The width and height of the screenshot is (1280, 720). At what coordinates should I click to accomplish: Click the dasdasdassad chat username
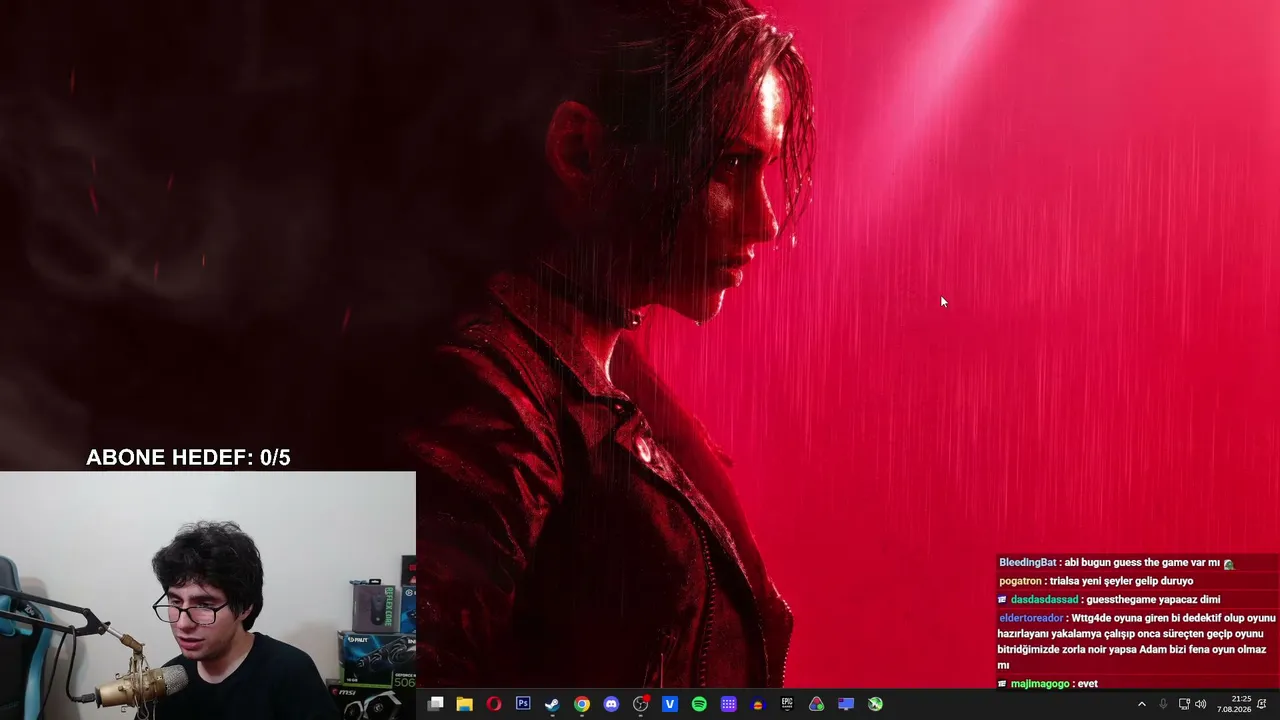click(x=1044, y=600)
